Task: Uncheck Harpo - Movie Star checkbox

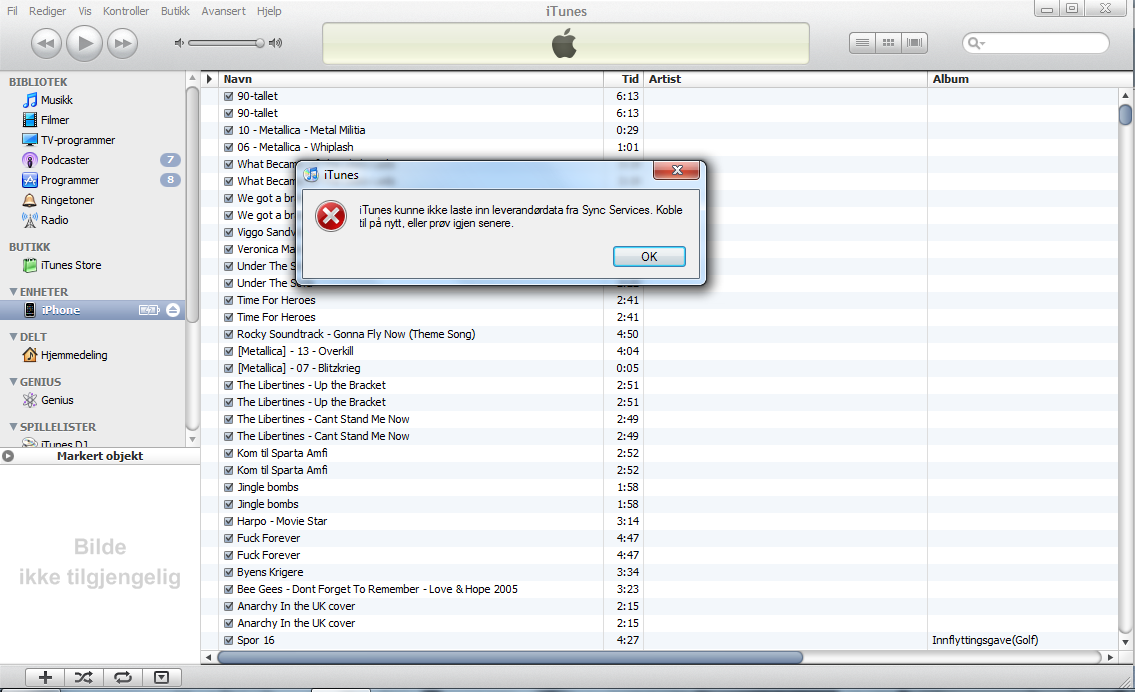Action: click(229, 521)
